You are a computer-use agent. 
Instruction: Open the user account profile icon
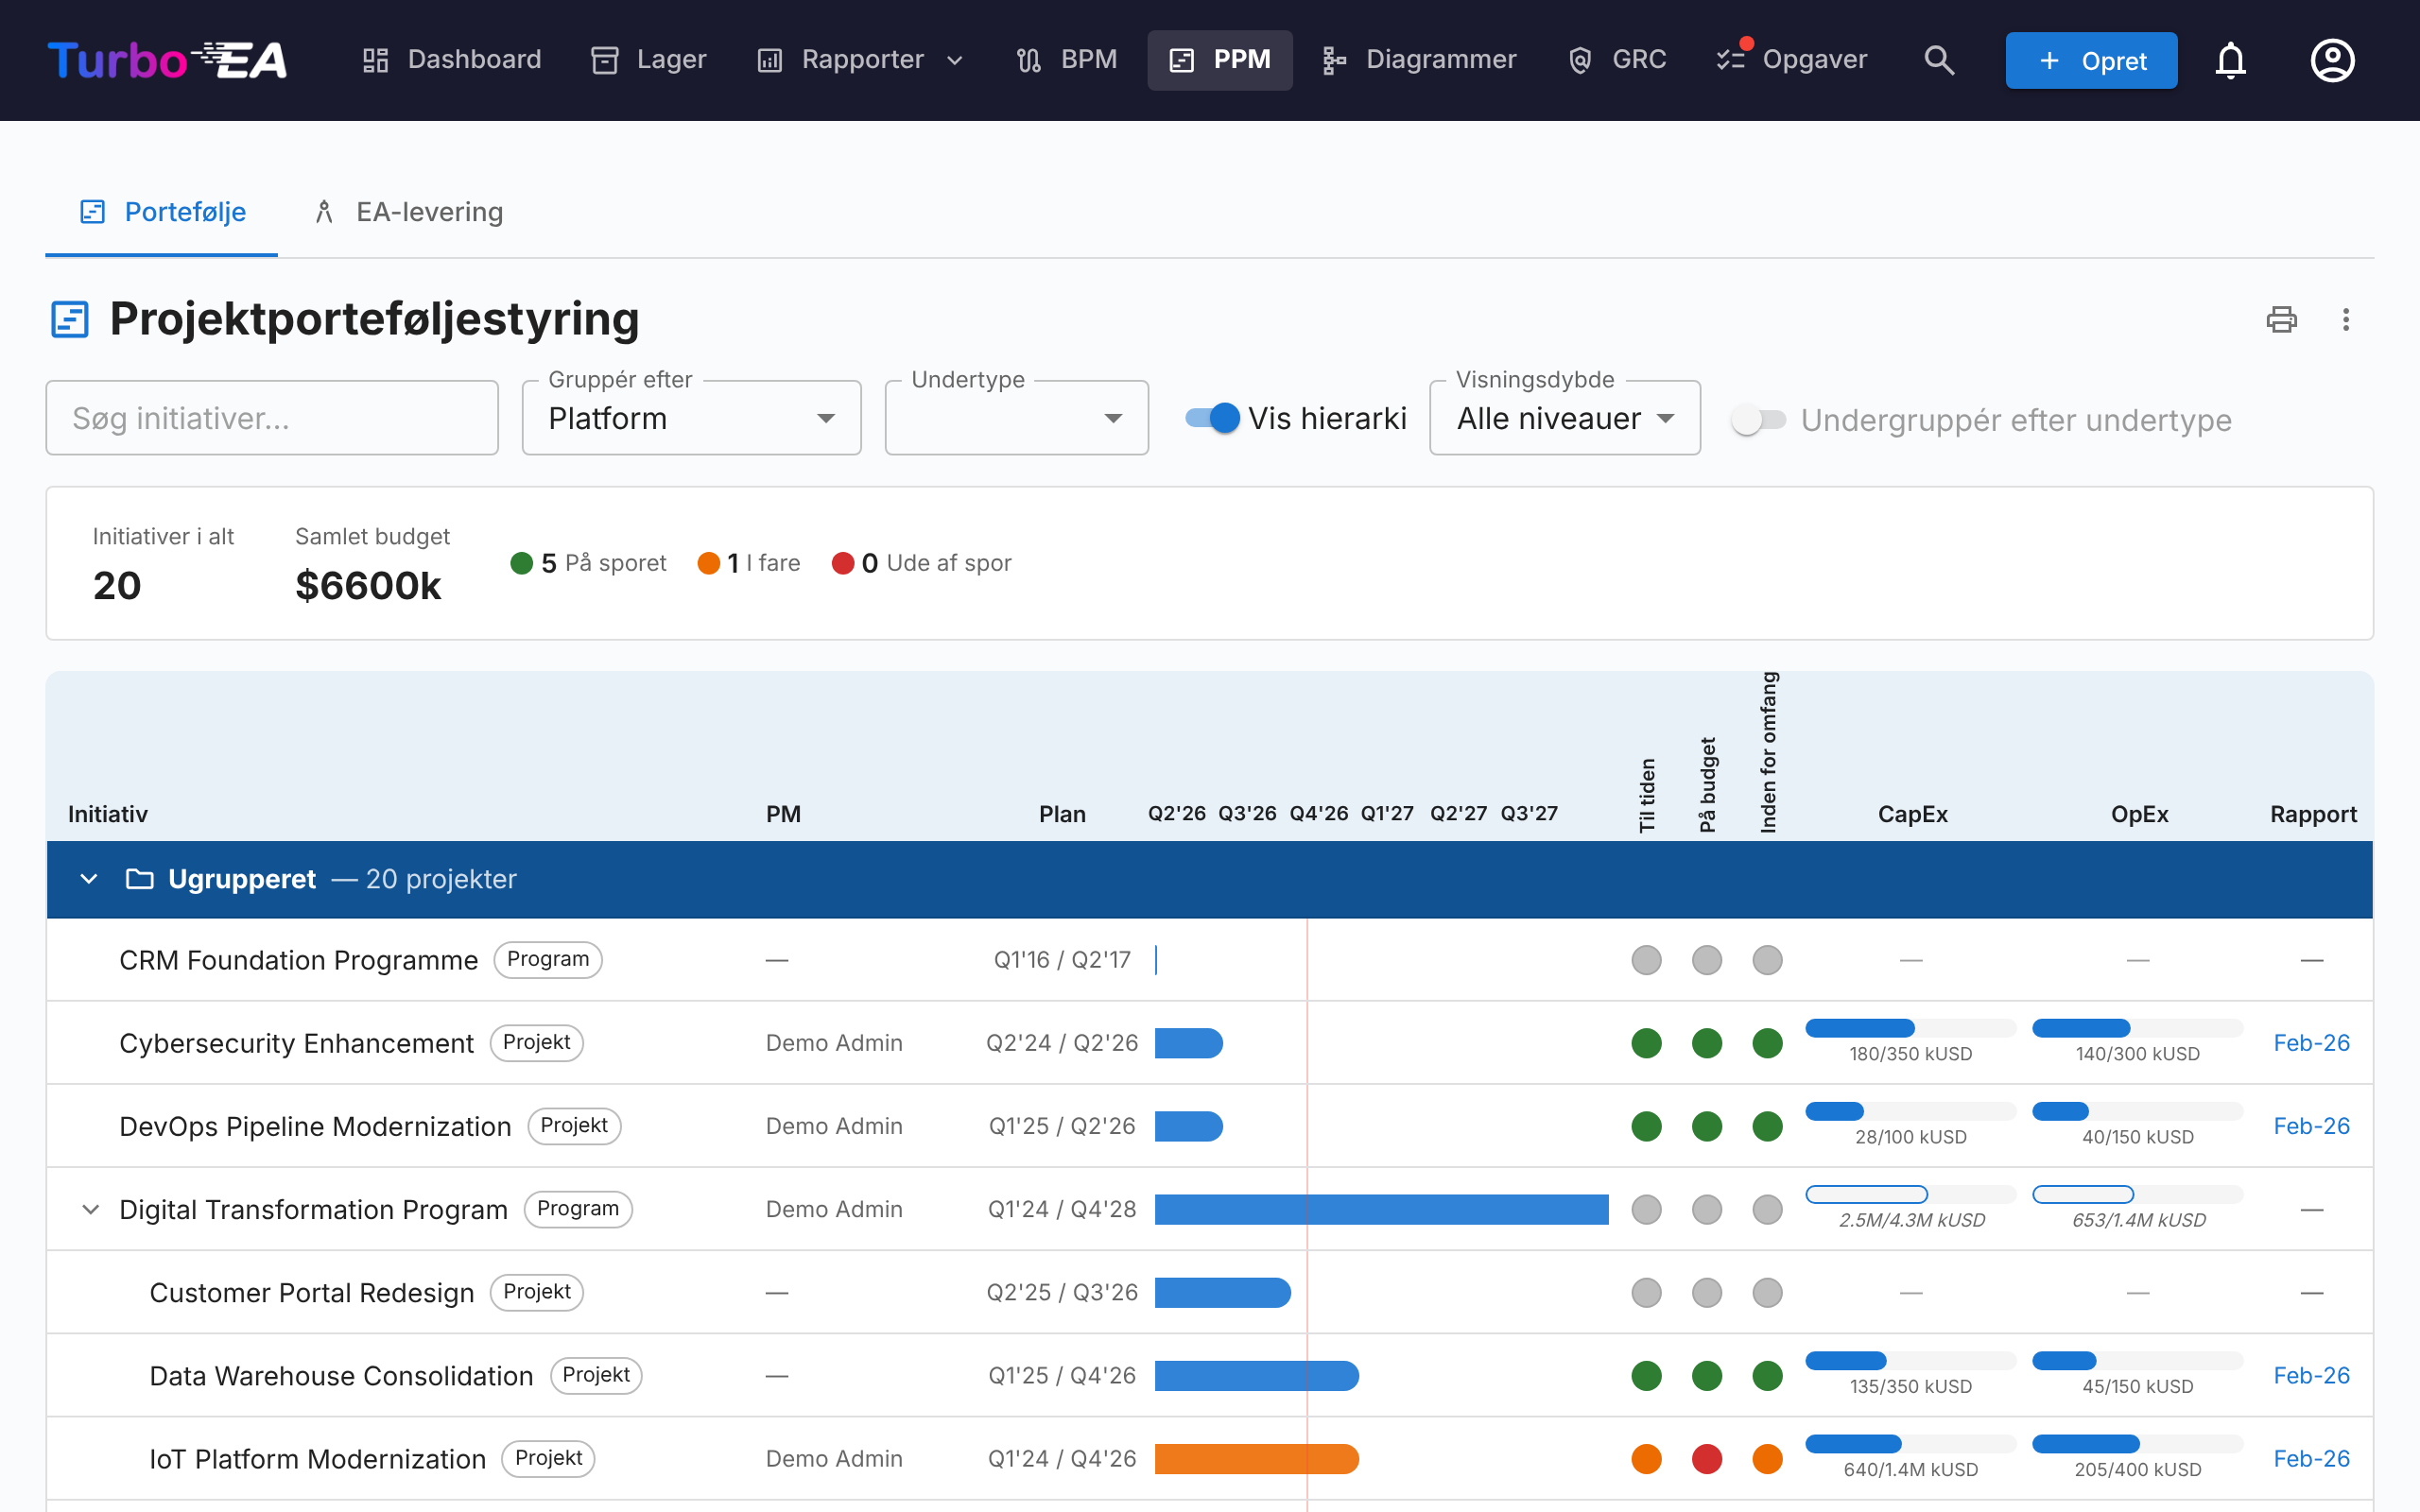[2332, 60]
